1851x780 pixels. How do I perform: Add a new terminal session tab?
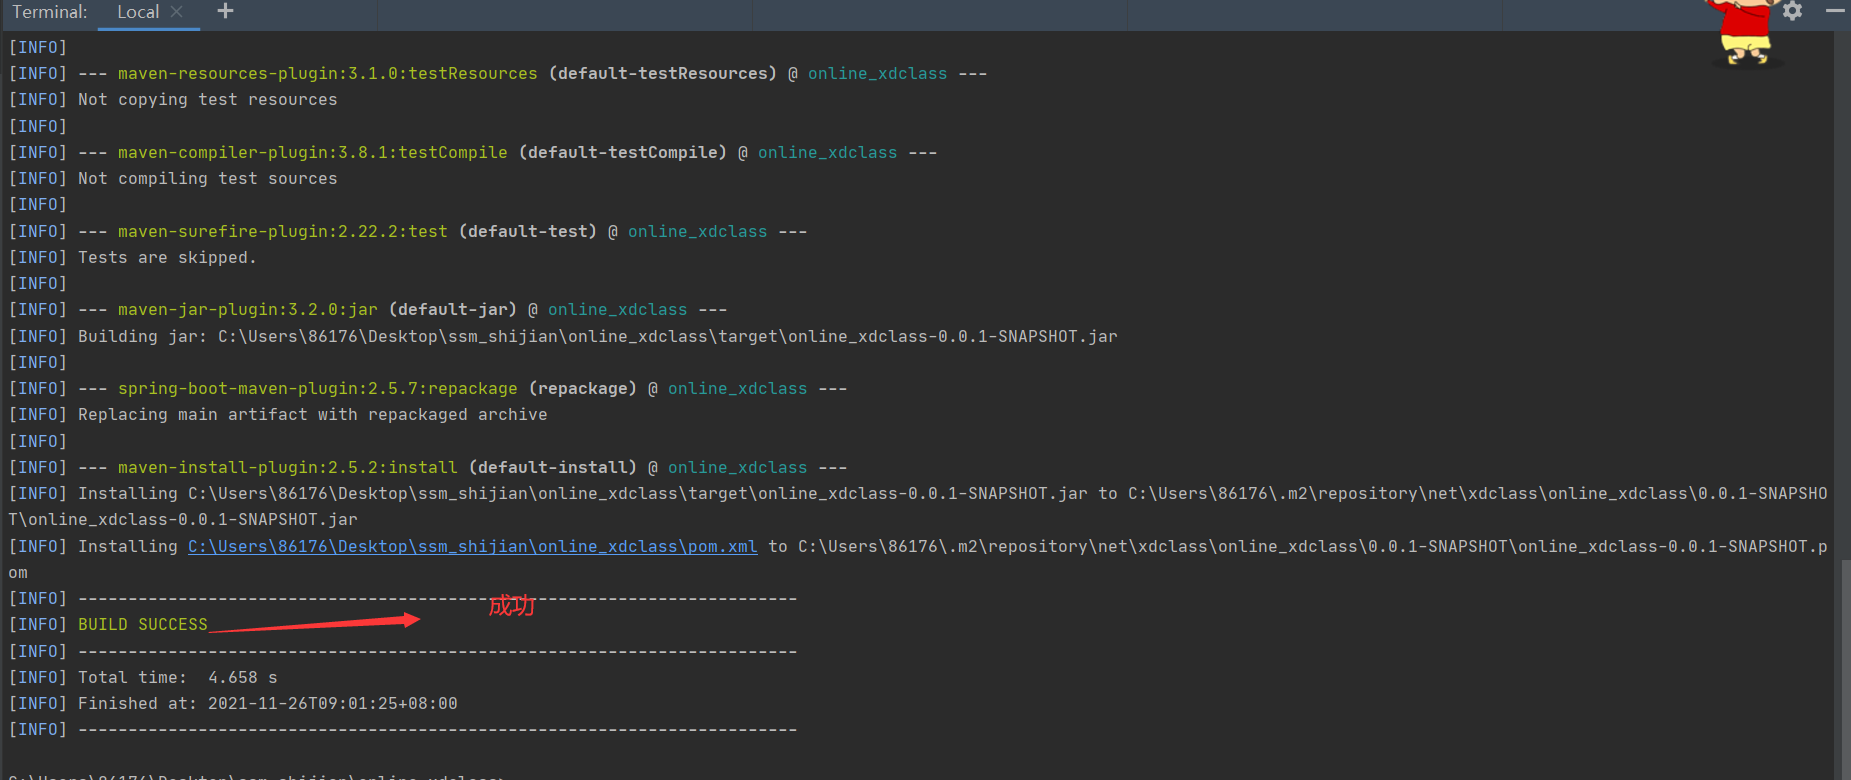(x=225, y=11)
